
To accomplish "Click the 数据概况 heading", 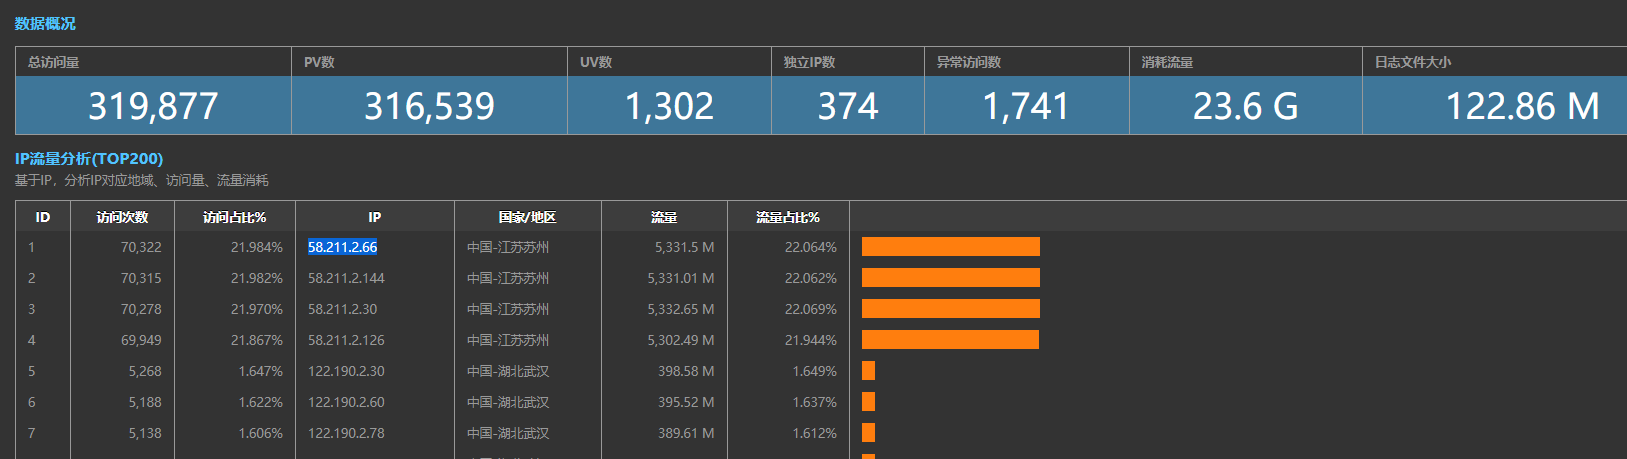I will point(45,23).
